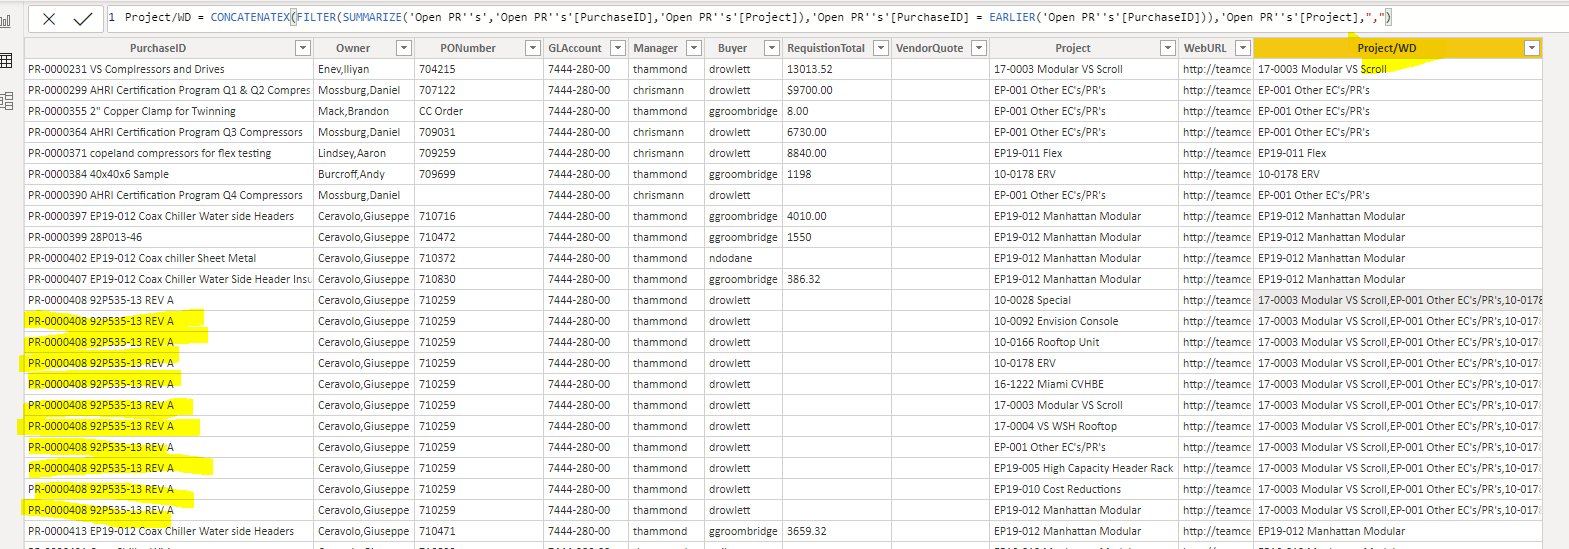Open the RequisitionTotal column filter dropdown
This screenshot has width=1569, height=549.
click(x=880, y=48)
